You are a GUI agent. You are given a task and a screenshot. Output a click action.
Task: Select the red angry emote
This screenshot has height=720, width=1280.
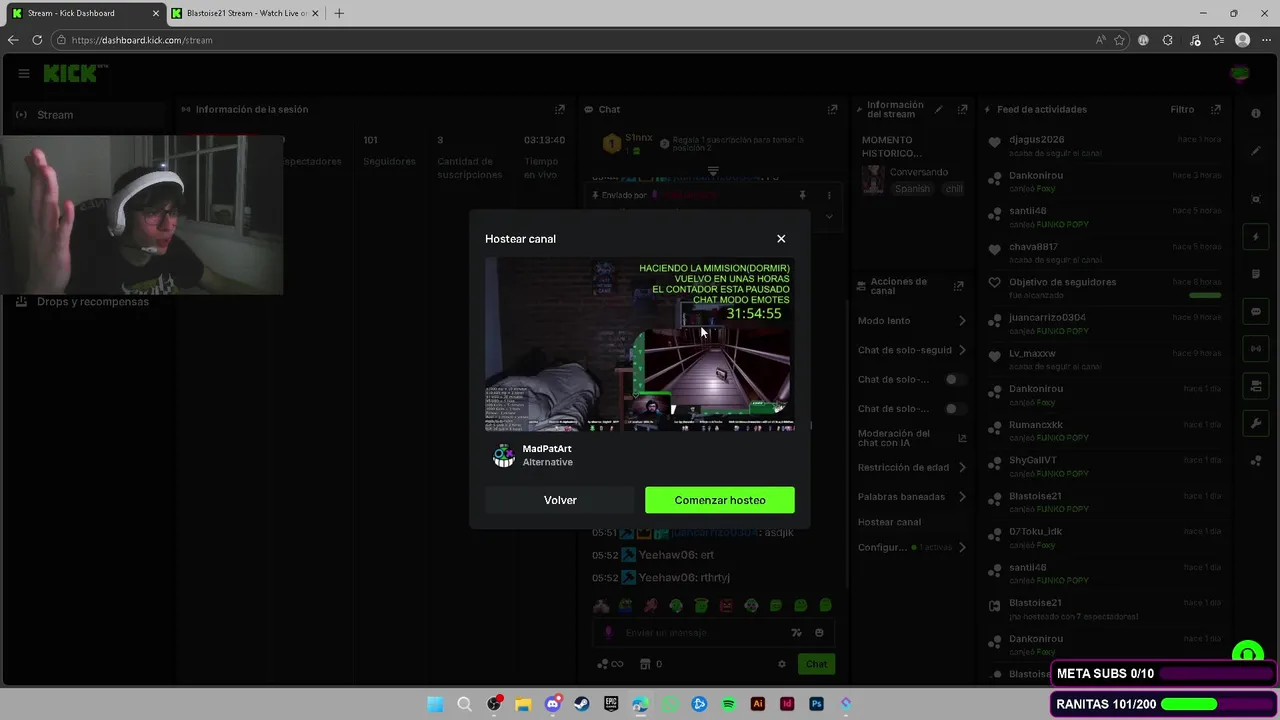(x=726, y=605)
